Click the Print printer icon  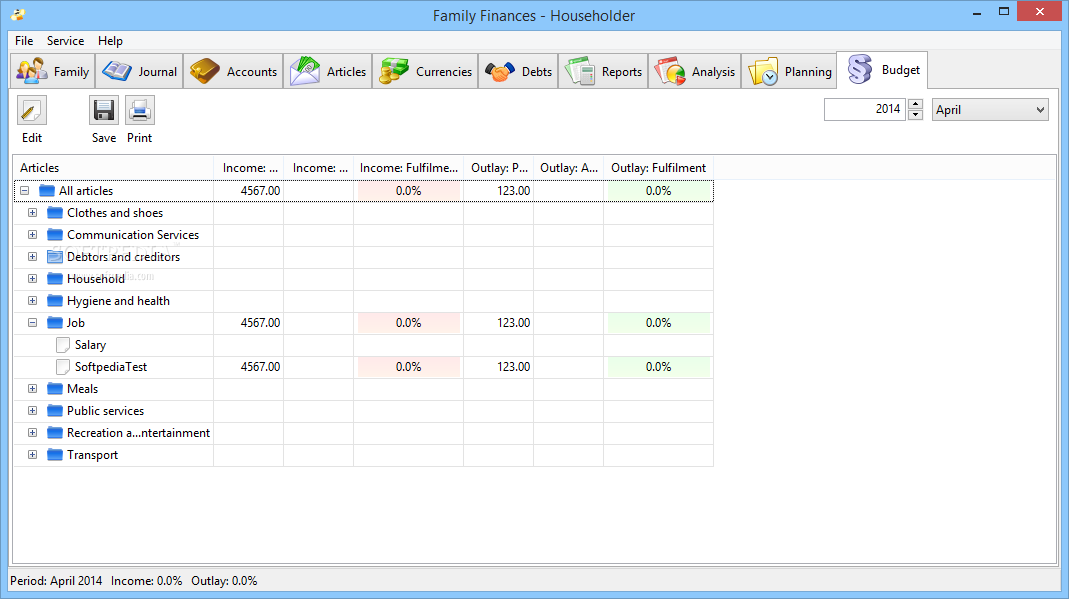[x=140, y=110]
